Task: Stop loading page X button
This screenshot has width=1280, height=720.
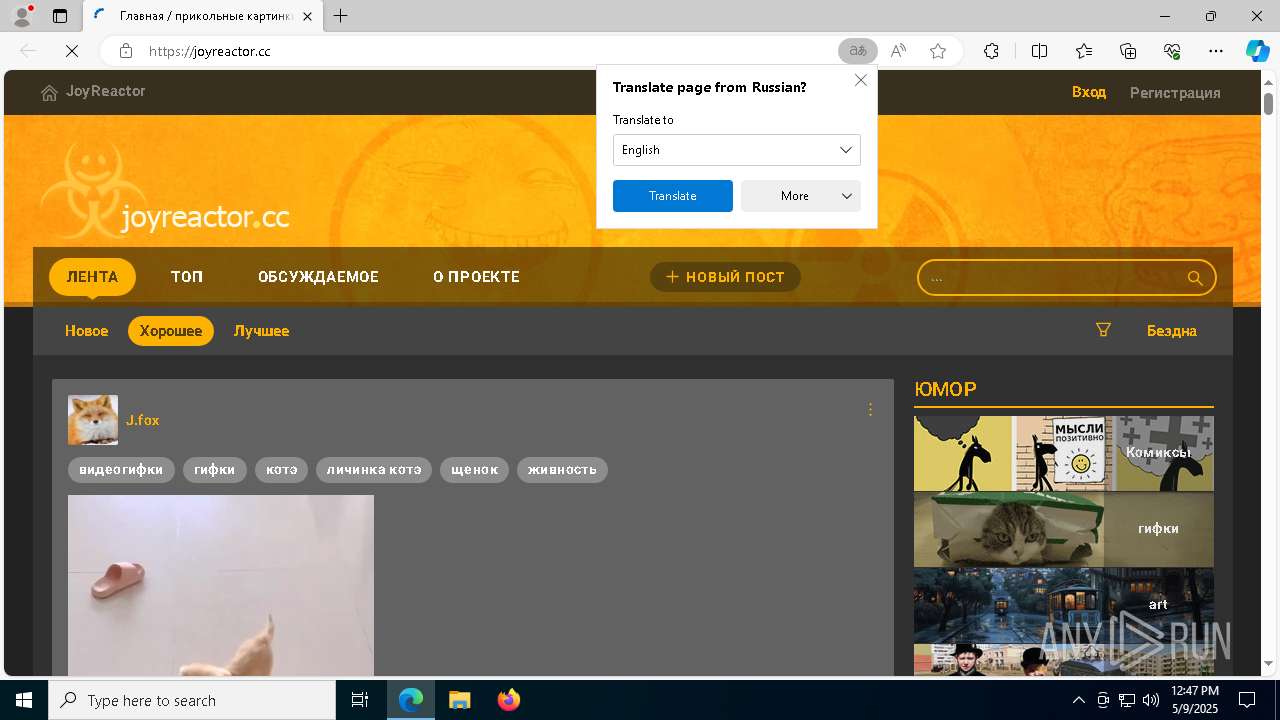Action: tap(72, 51)
